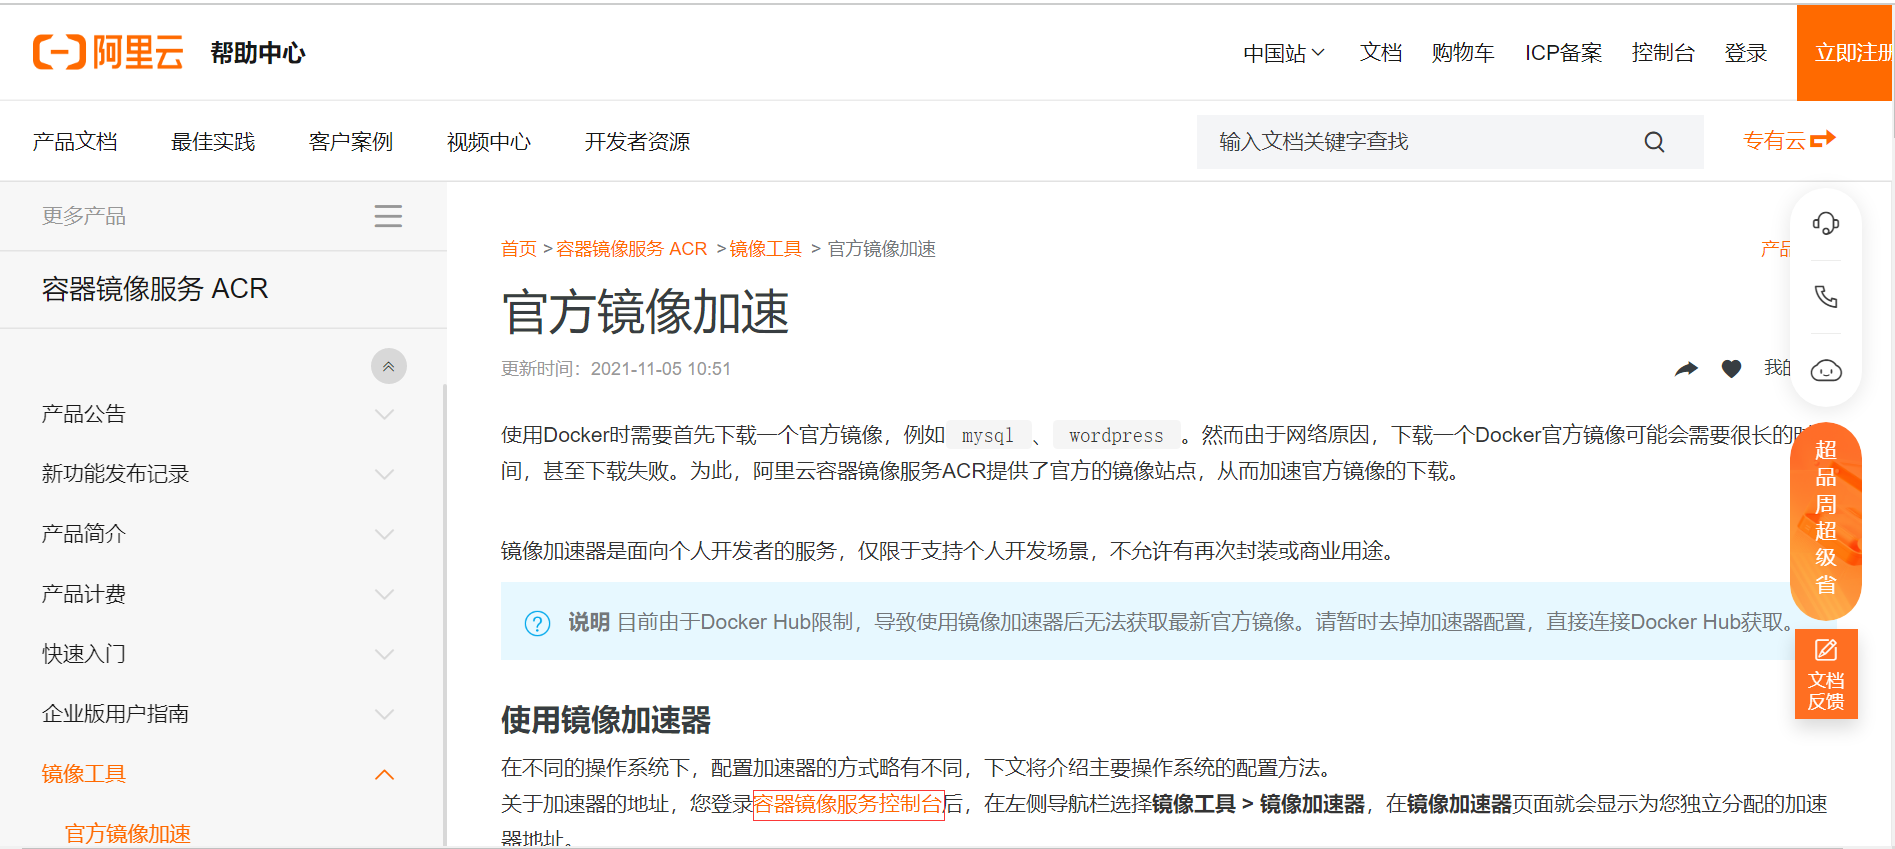Click the 文档反馈 feedback button
The width and height of the screenshot is (1895, 849).
pyautogui.click(x=1826, y=674)
